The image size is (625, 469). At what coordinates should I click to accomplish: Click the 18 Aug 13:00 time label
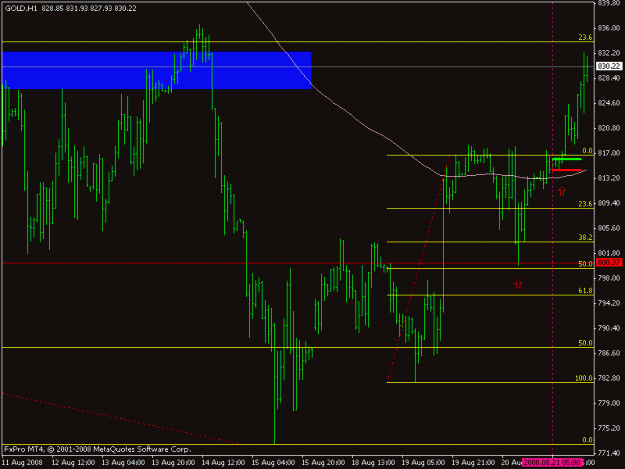point(373,463)
